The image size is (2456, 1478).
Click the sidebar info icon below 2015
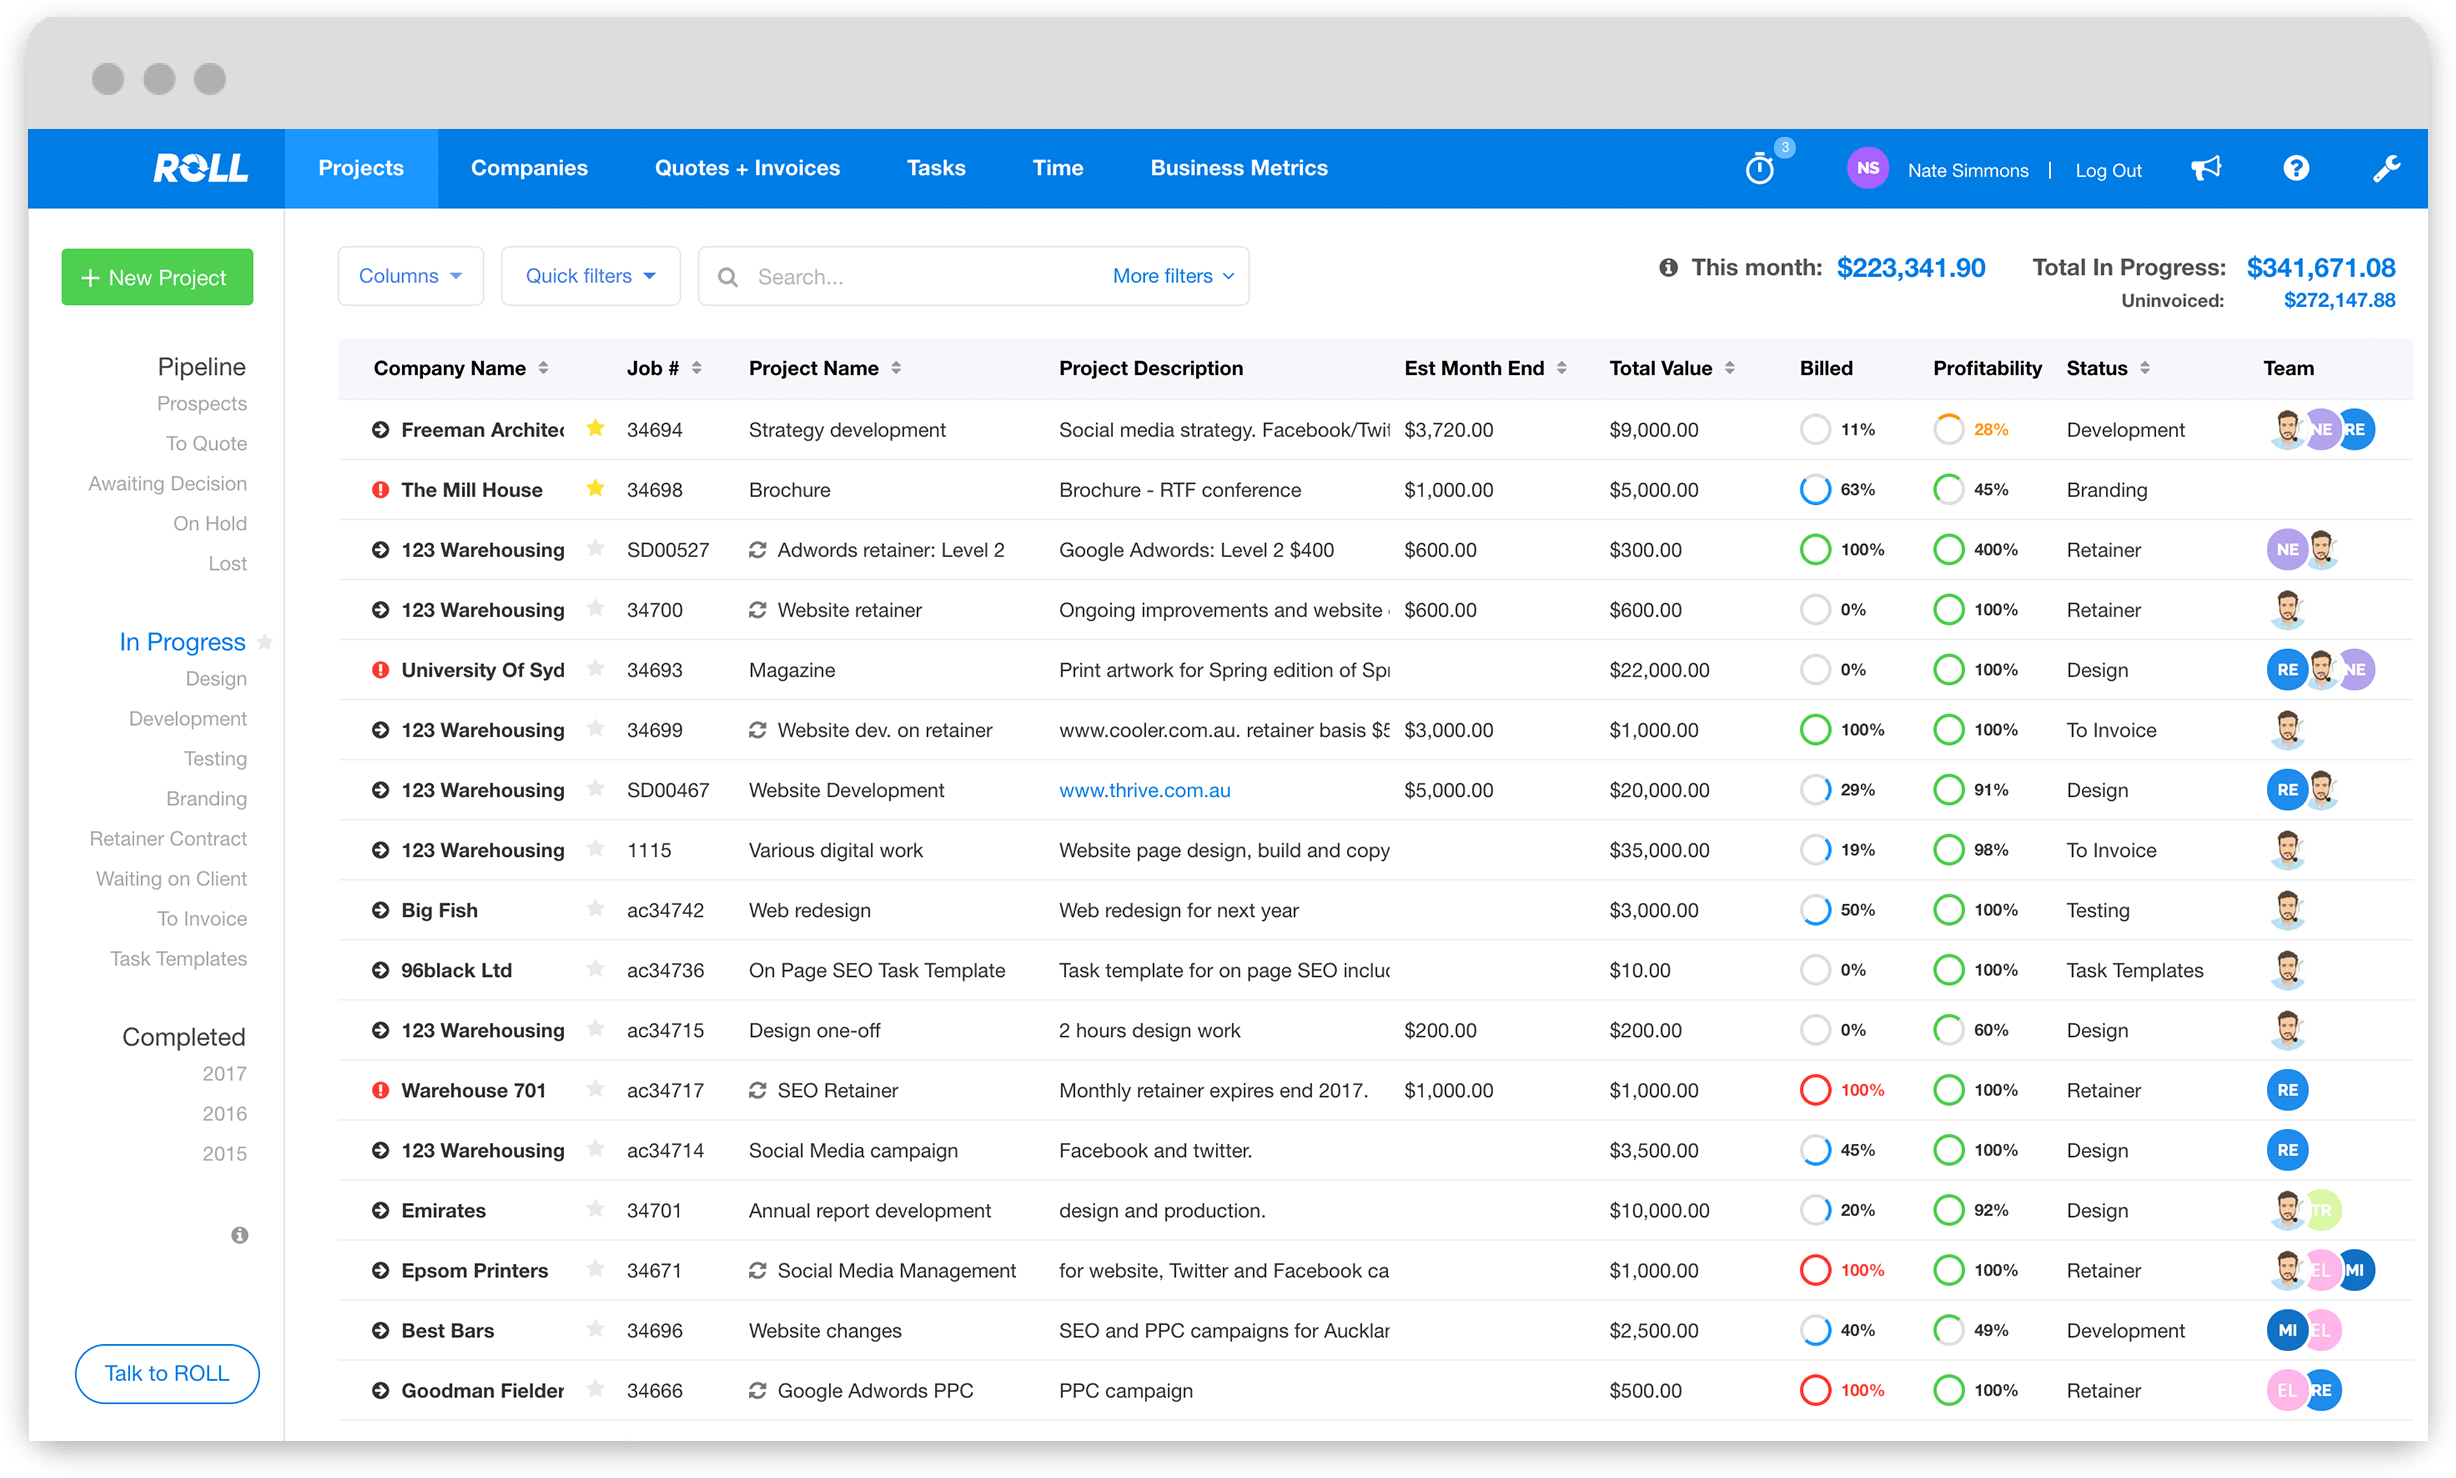(x=239, y=1235)
